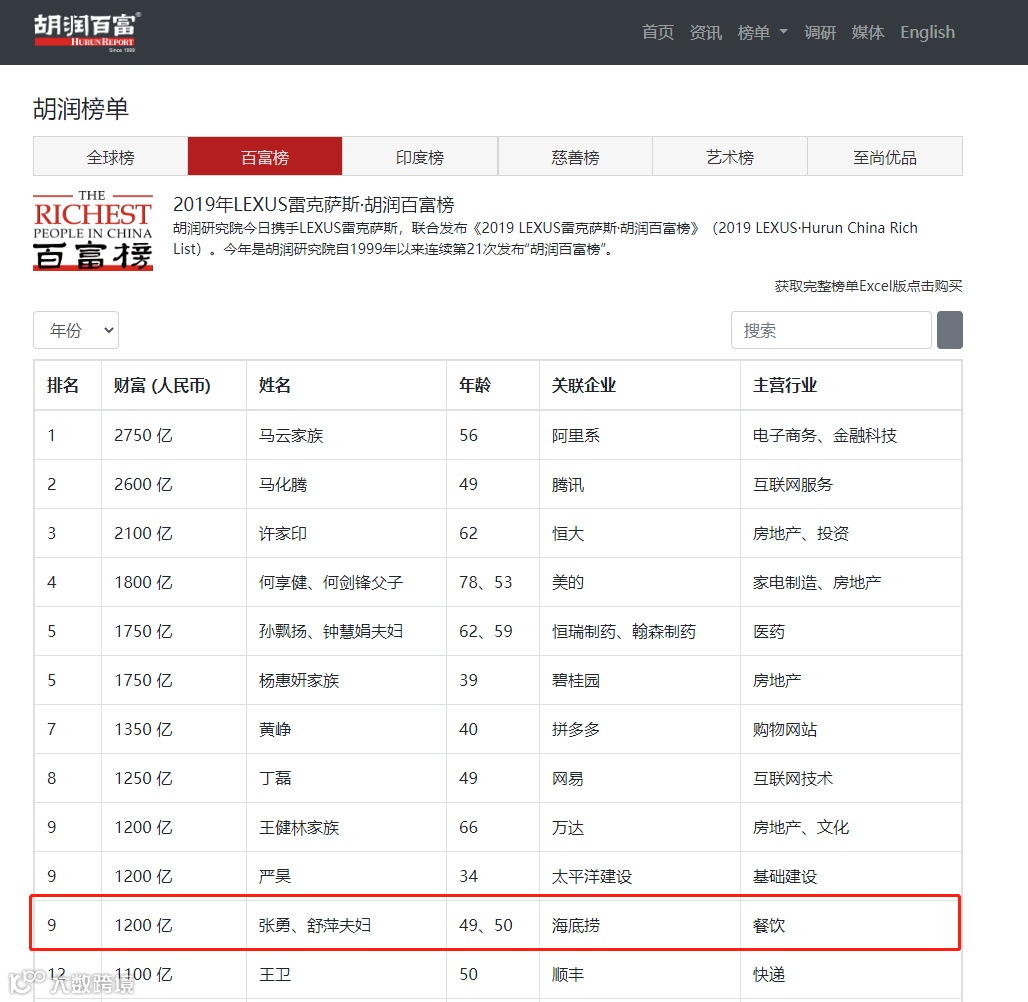Click the name 杨惠妍家族

(298, 680)
